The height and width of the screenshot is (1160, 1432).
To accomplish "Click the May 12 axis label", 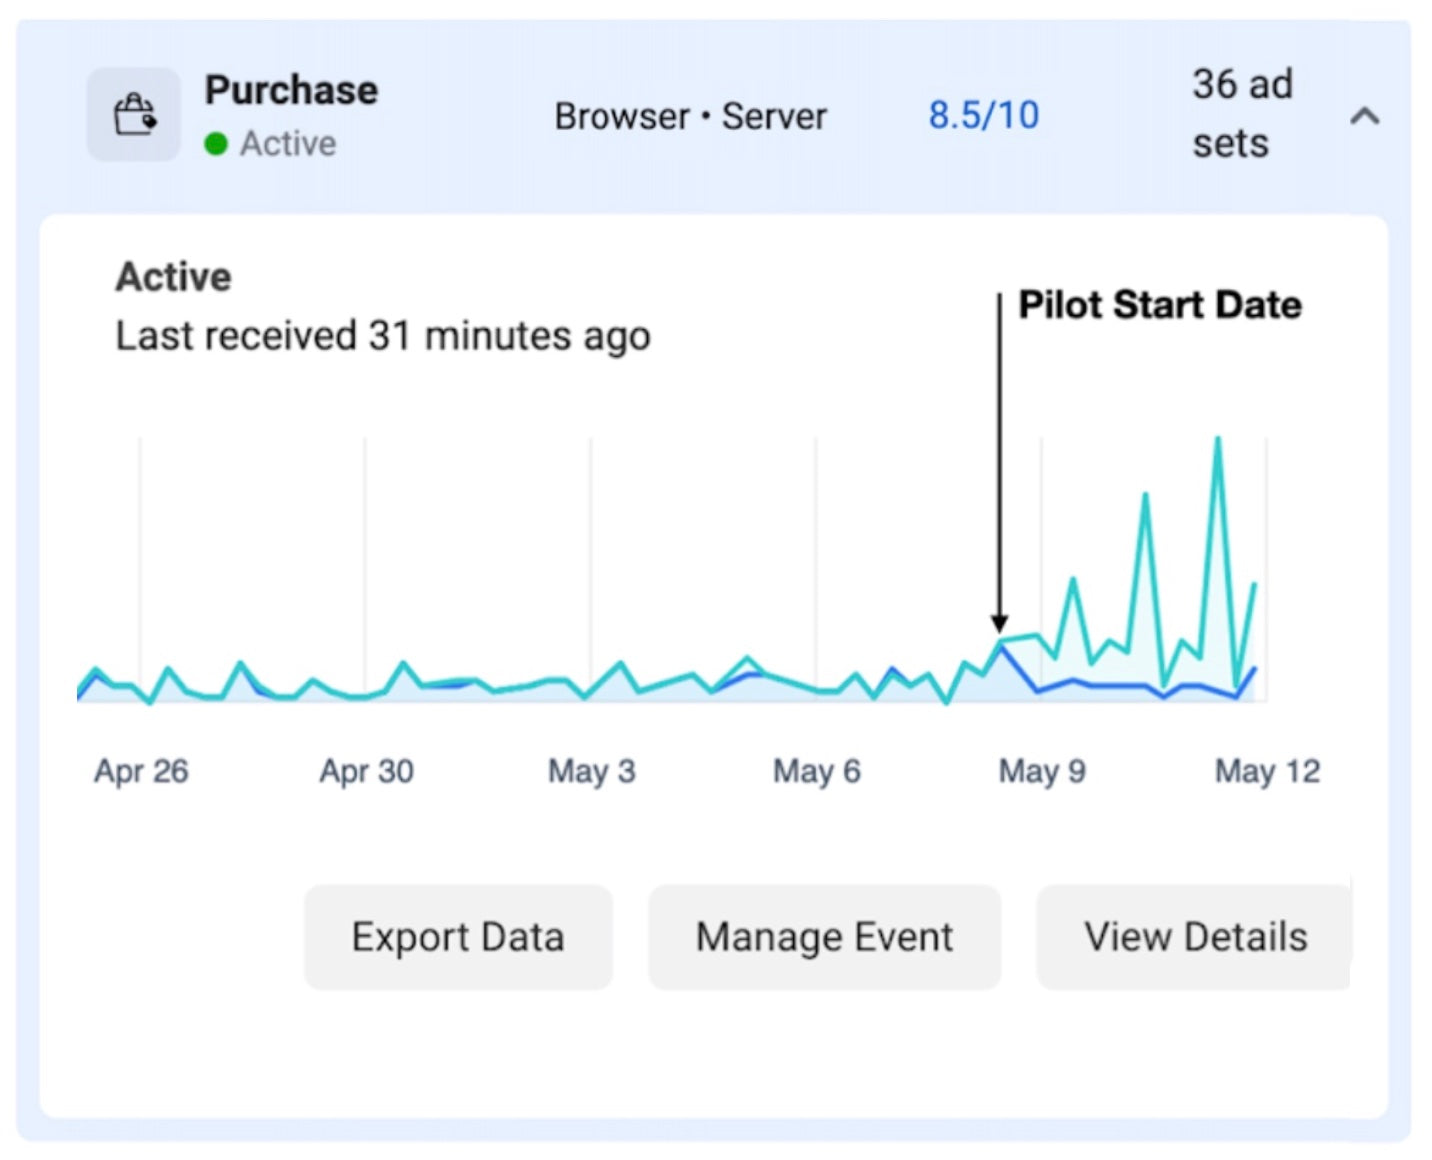I will (1266, 771).
